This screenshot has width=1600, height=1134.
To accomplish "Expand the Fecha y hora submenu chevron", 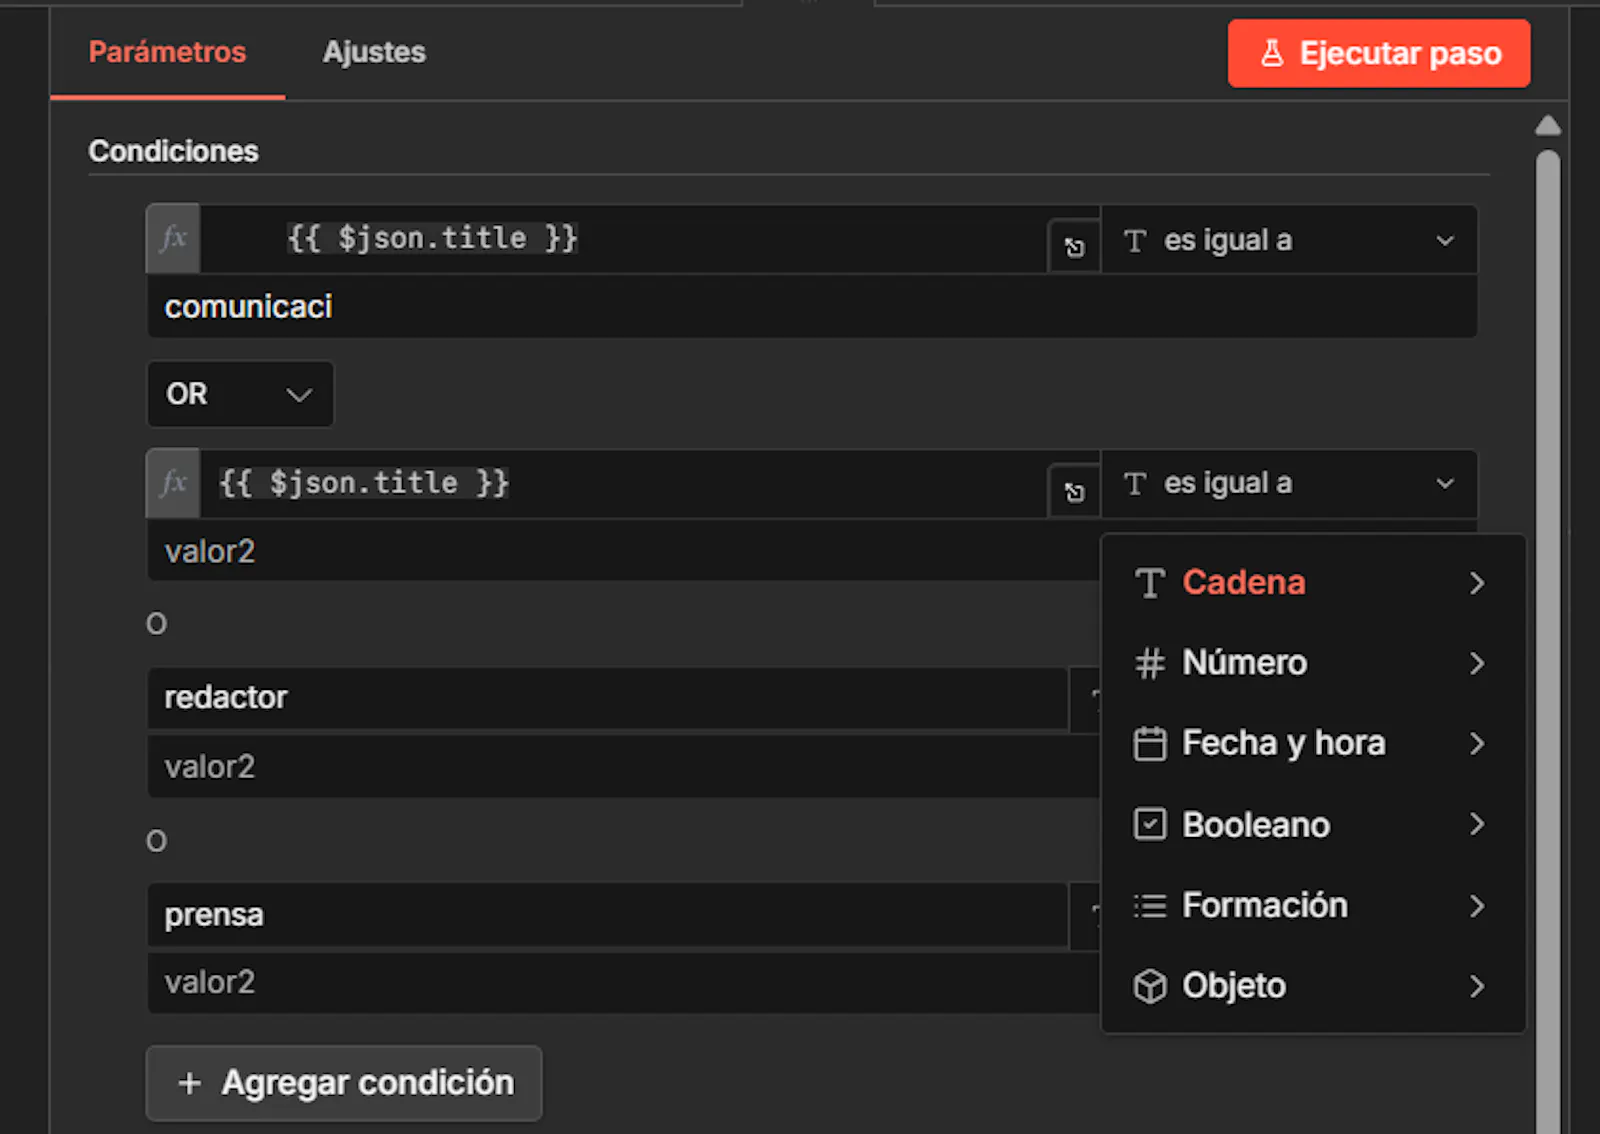I will (x=1477, y=743).
